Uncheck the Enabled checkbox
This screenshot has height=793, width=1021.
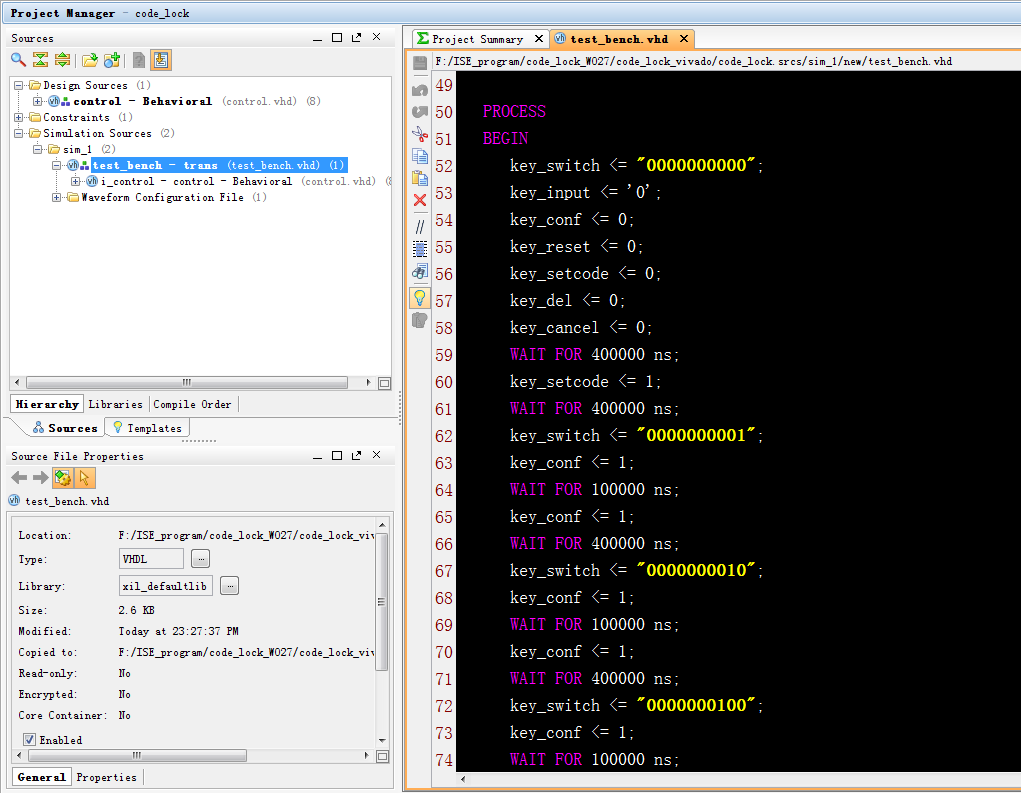(30, 740)
